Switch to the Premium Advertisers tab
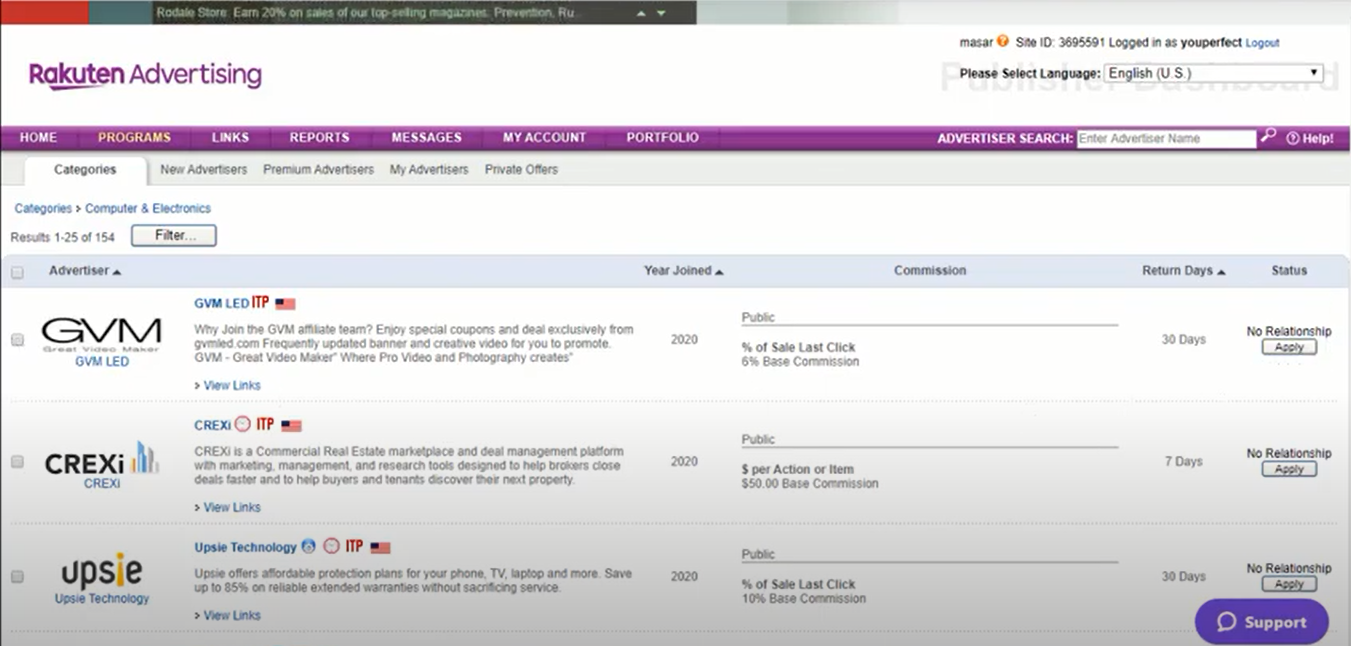This screenshot has height=646, width=1351. point(318,170)
